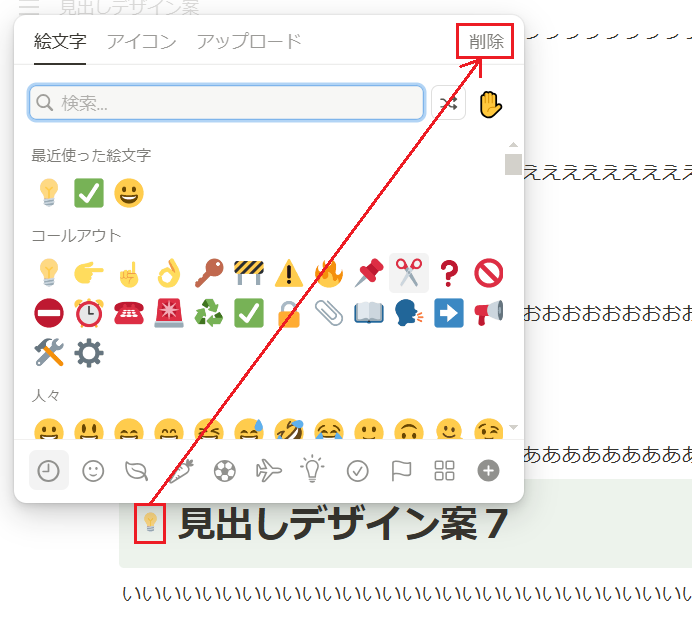
Task: Open the アップロード tab
Action: point(249,41)
